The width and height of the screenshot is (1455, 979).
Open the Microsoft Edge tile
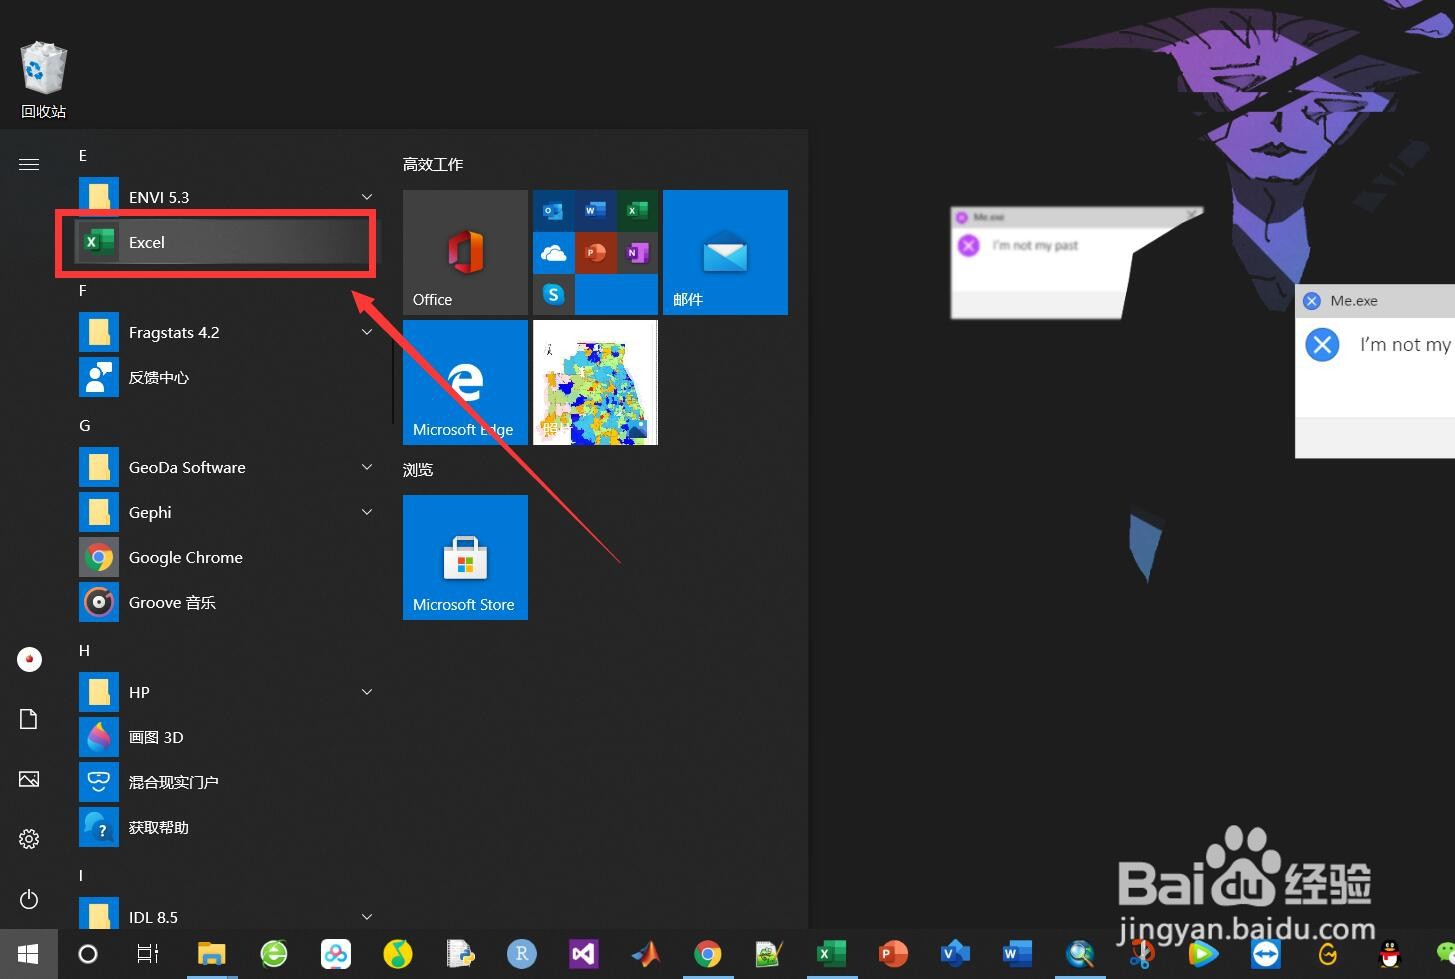click(465, 382)
